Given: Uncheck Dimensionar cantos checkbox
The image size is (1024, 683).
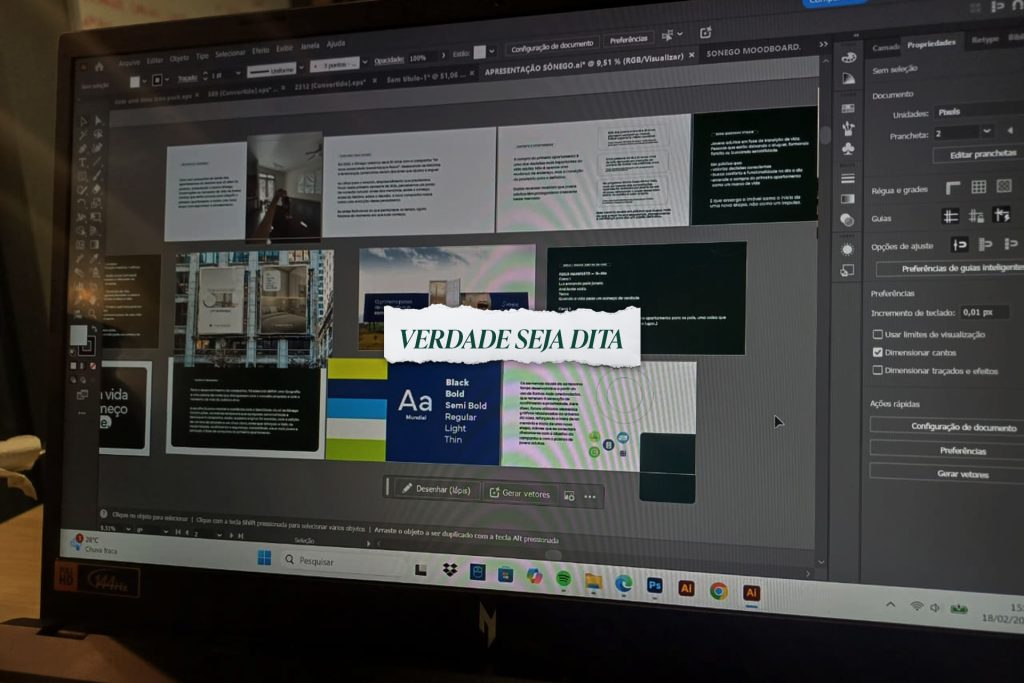Looking at the screenshot, I should tap(877, 352).
